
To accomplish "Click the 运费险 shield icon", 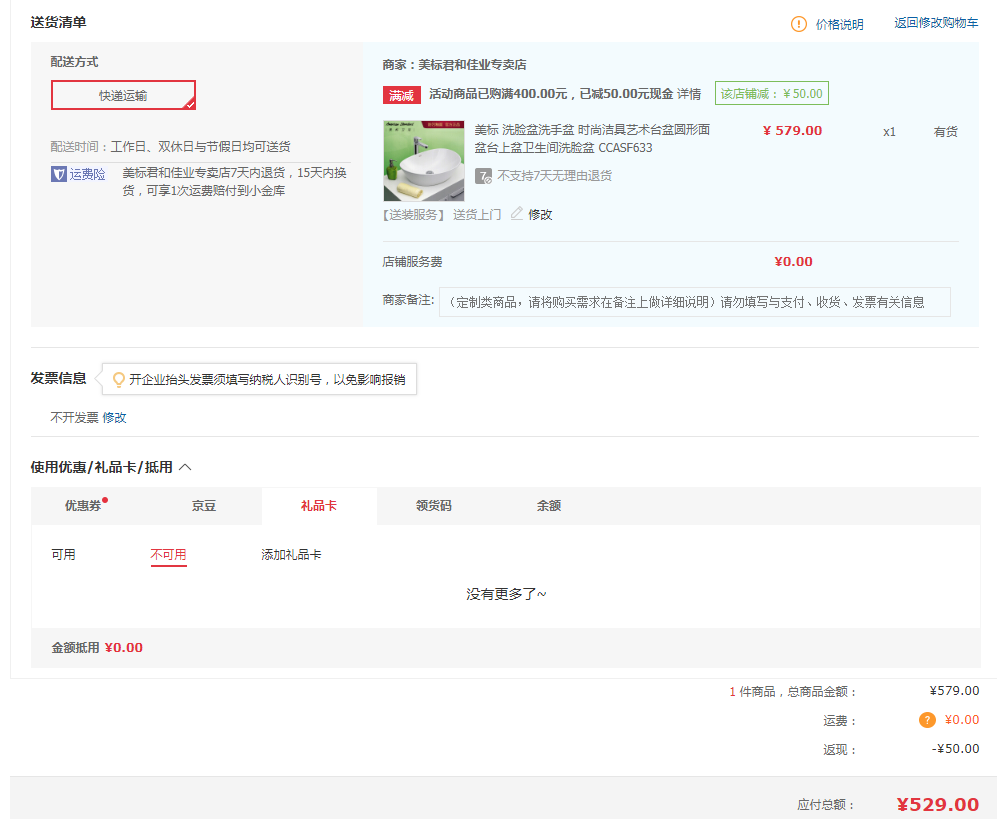I will (58, 174).
